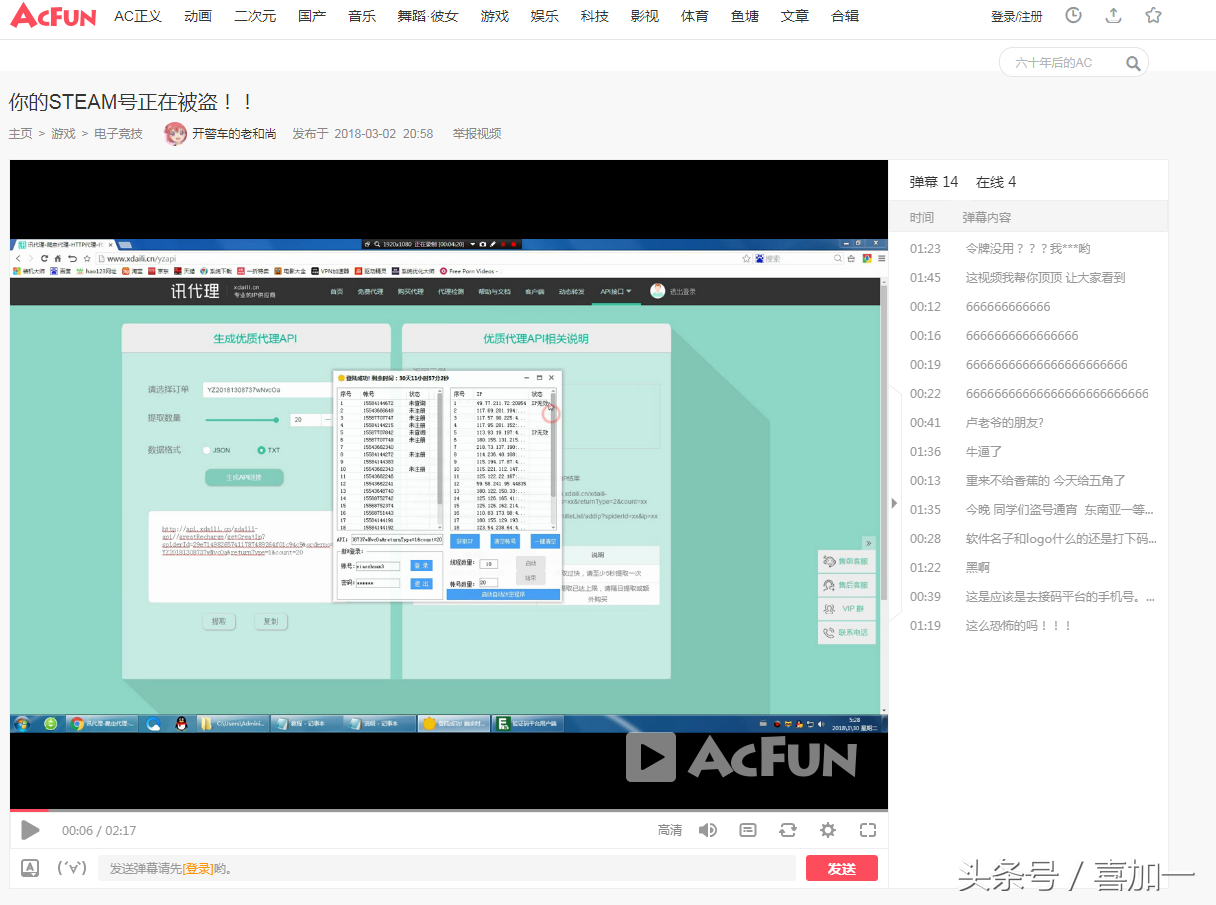Click the 登录 link in danmaku input
Screen dimensions: 1216x905
[x=197, y=869]
